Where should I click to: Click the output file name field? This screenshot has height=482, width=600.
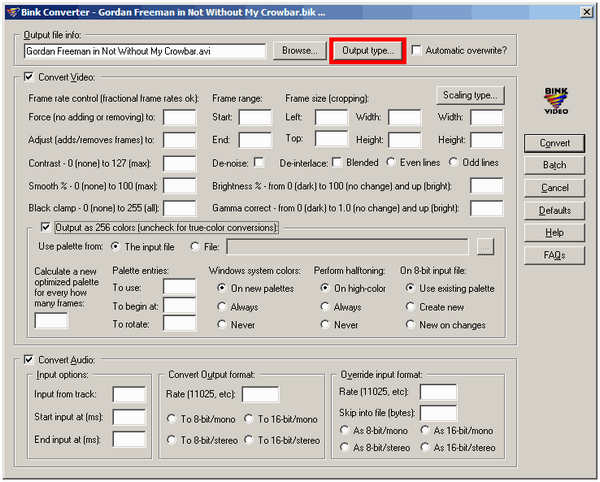click(x=145, y=51)
